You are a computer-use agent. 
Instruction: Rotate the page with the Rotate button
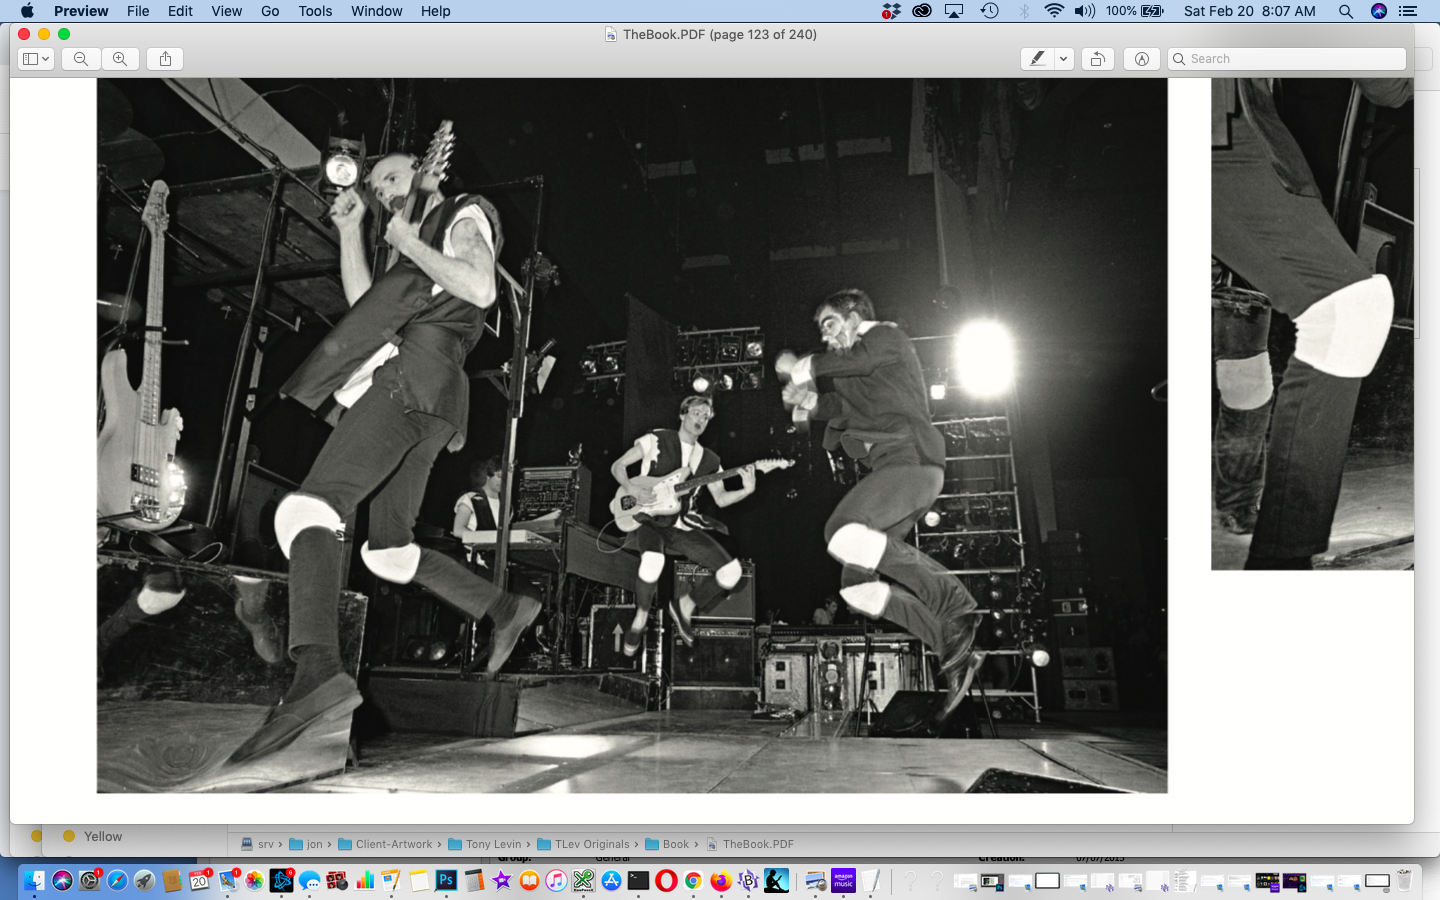tap(1097, 59)
